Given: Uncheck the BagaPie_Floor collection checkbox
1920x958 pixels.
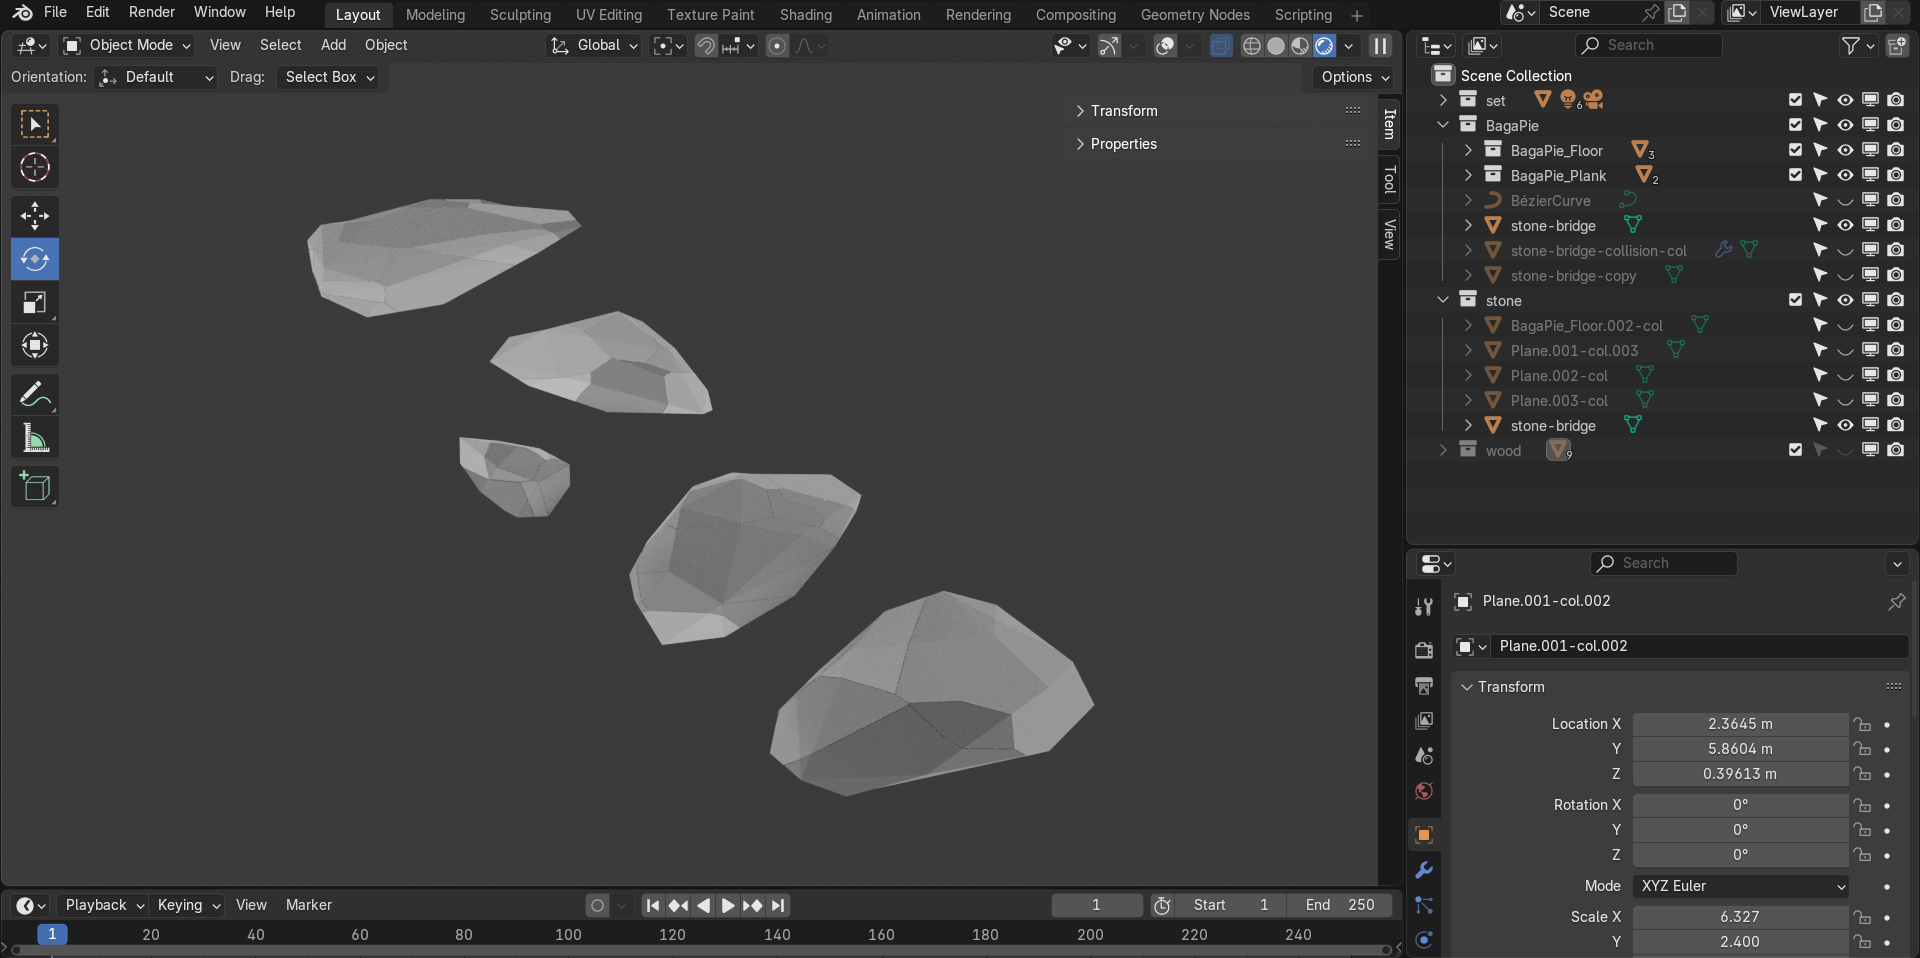Looking at the screenshot, I should coord(1795,151).
